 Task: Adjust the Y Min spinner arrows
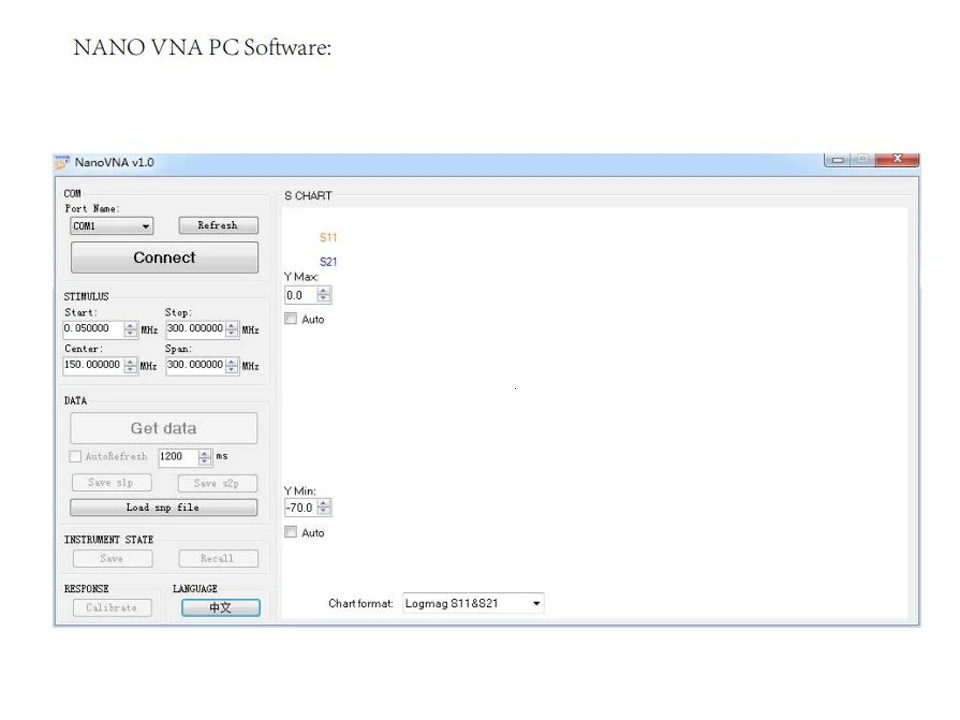(x=324, y=508)
